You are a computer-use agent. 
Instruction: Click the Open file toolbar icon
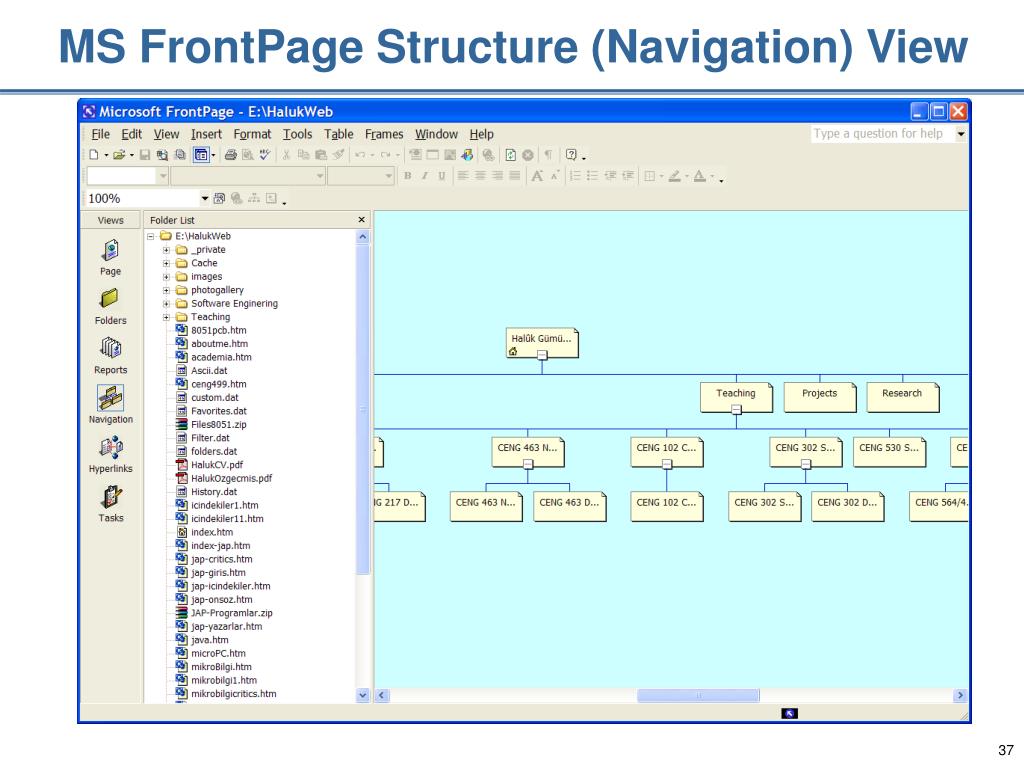(x=119, y=155)
